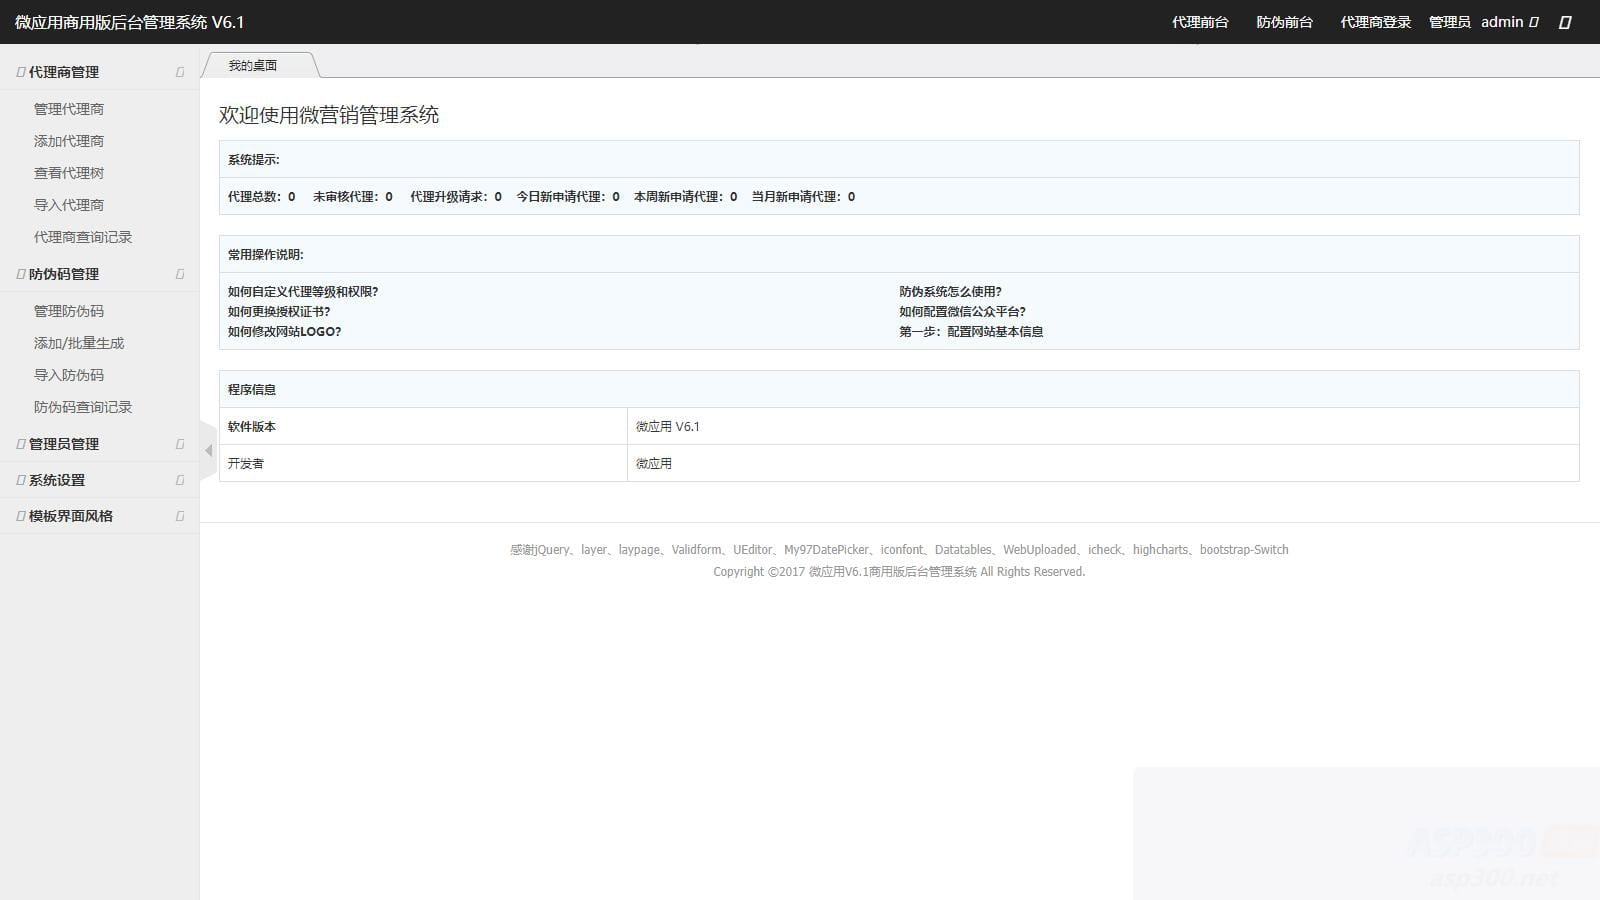Select 添加/批量生成 in the sidebar

(77, 342)
